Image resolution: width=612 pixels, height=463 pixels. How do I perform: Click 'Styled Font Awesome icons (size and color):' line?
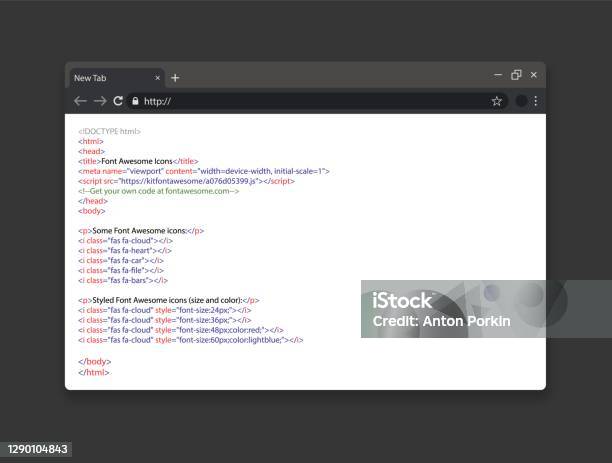[169, 300]
